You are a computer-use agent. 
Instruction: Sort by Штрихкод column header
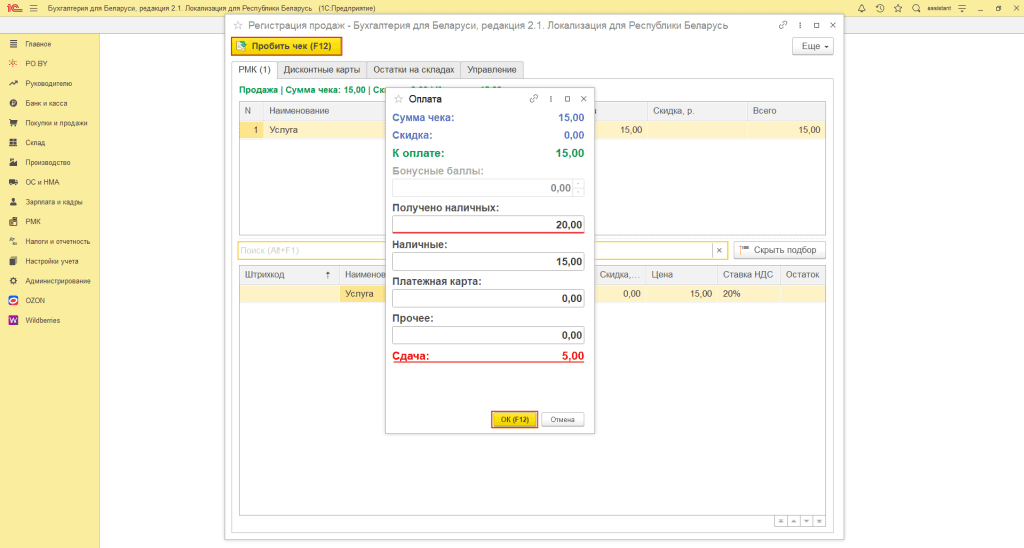click(289, 275)
